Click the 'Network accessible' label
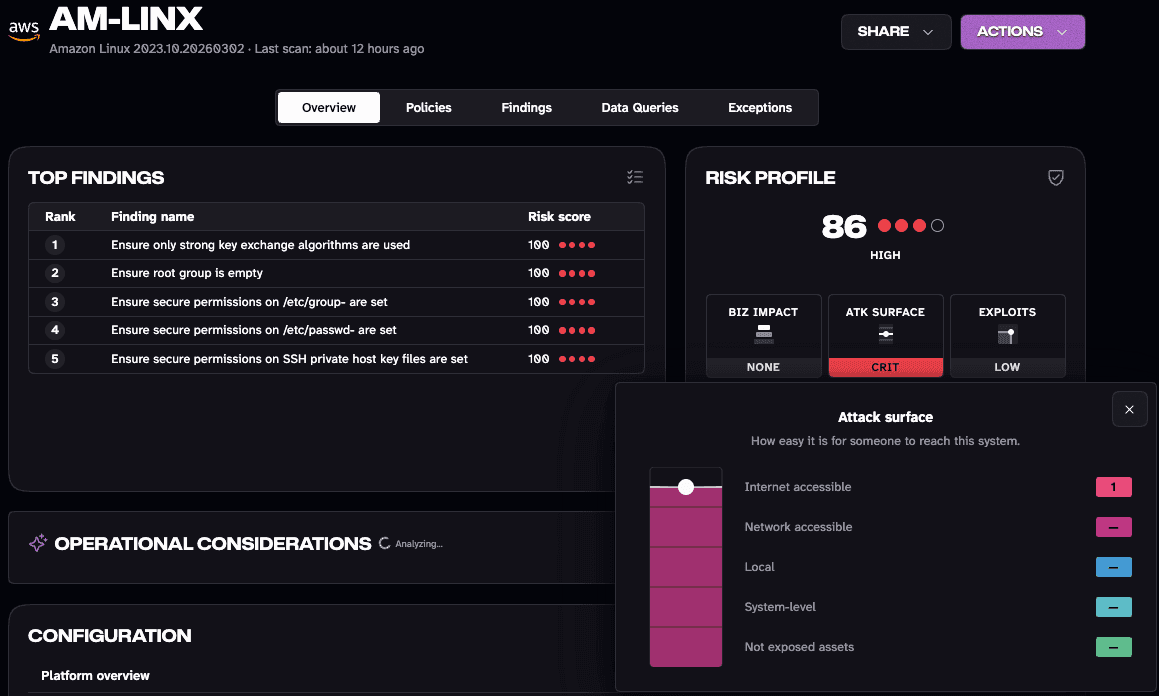The image size is (1159, 696). click(798, 527)
